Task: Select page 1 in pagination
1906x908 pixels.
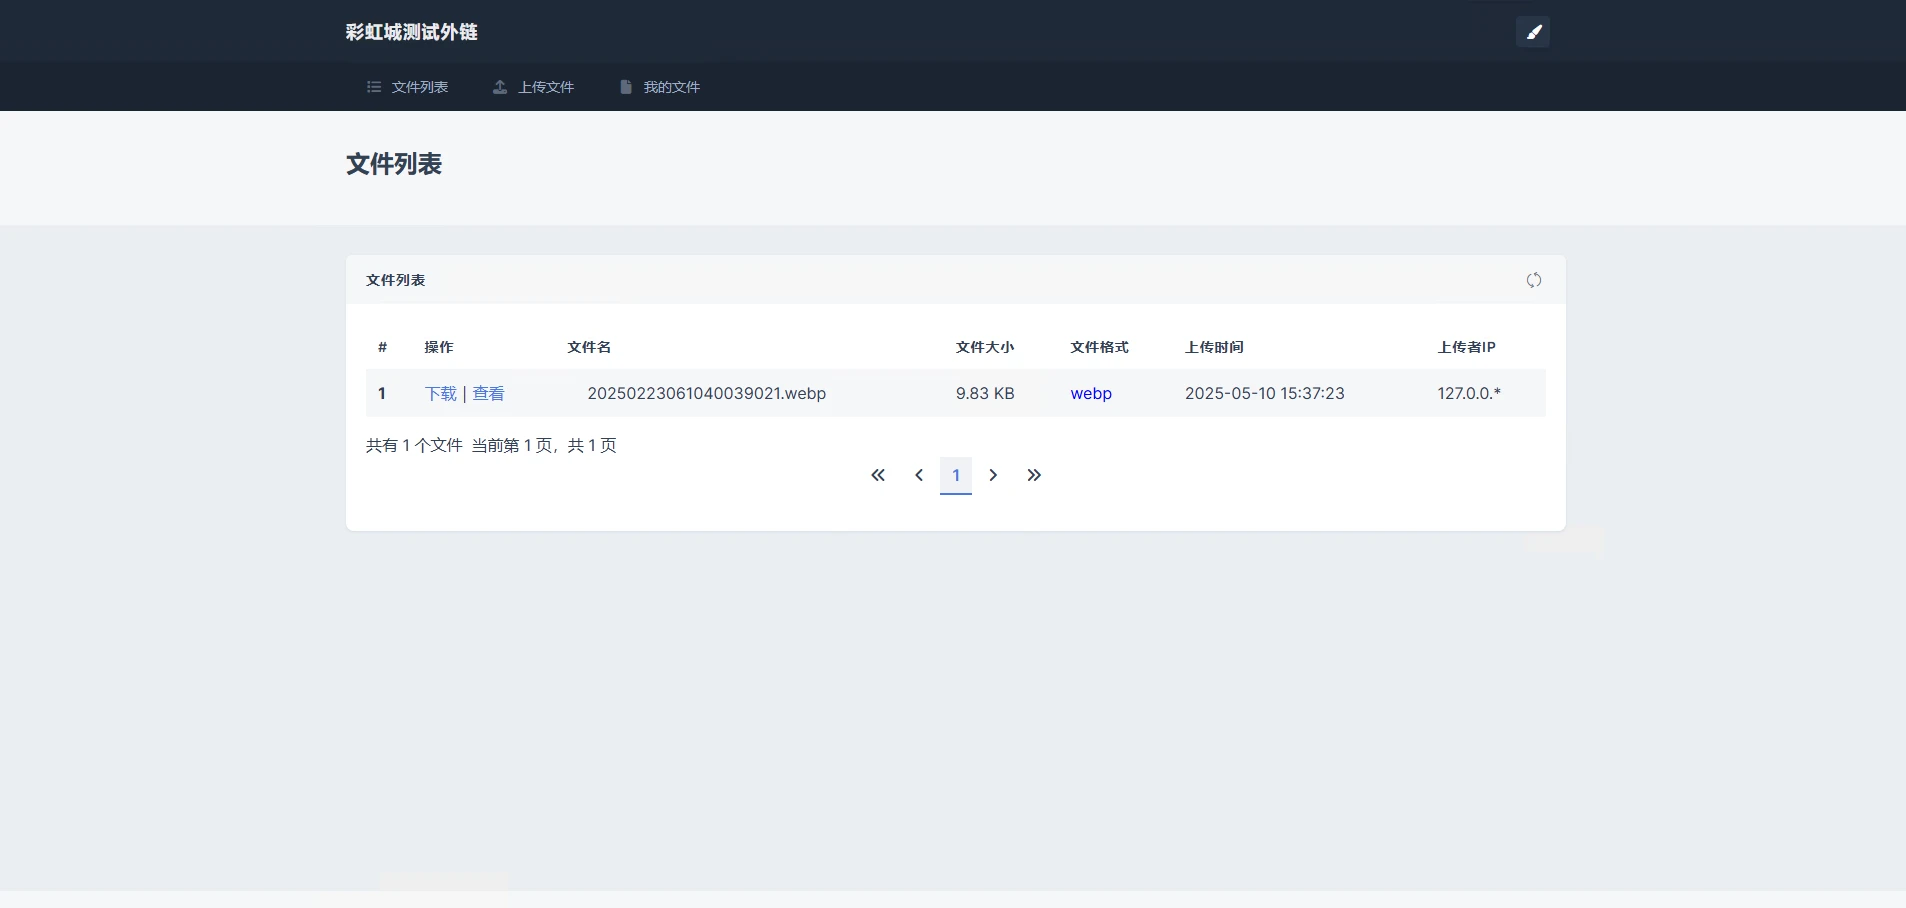Action: (956, 475)
